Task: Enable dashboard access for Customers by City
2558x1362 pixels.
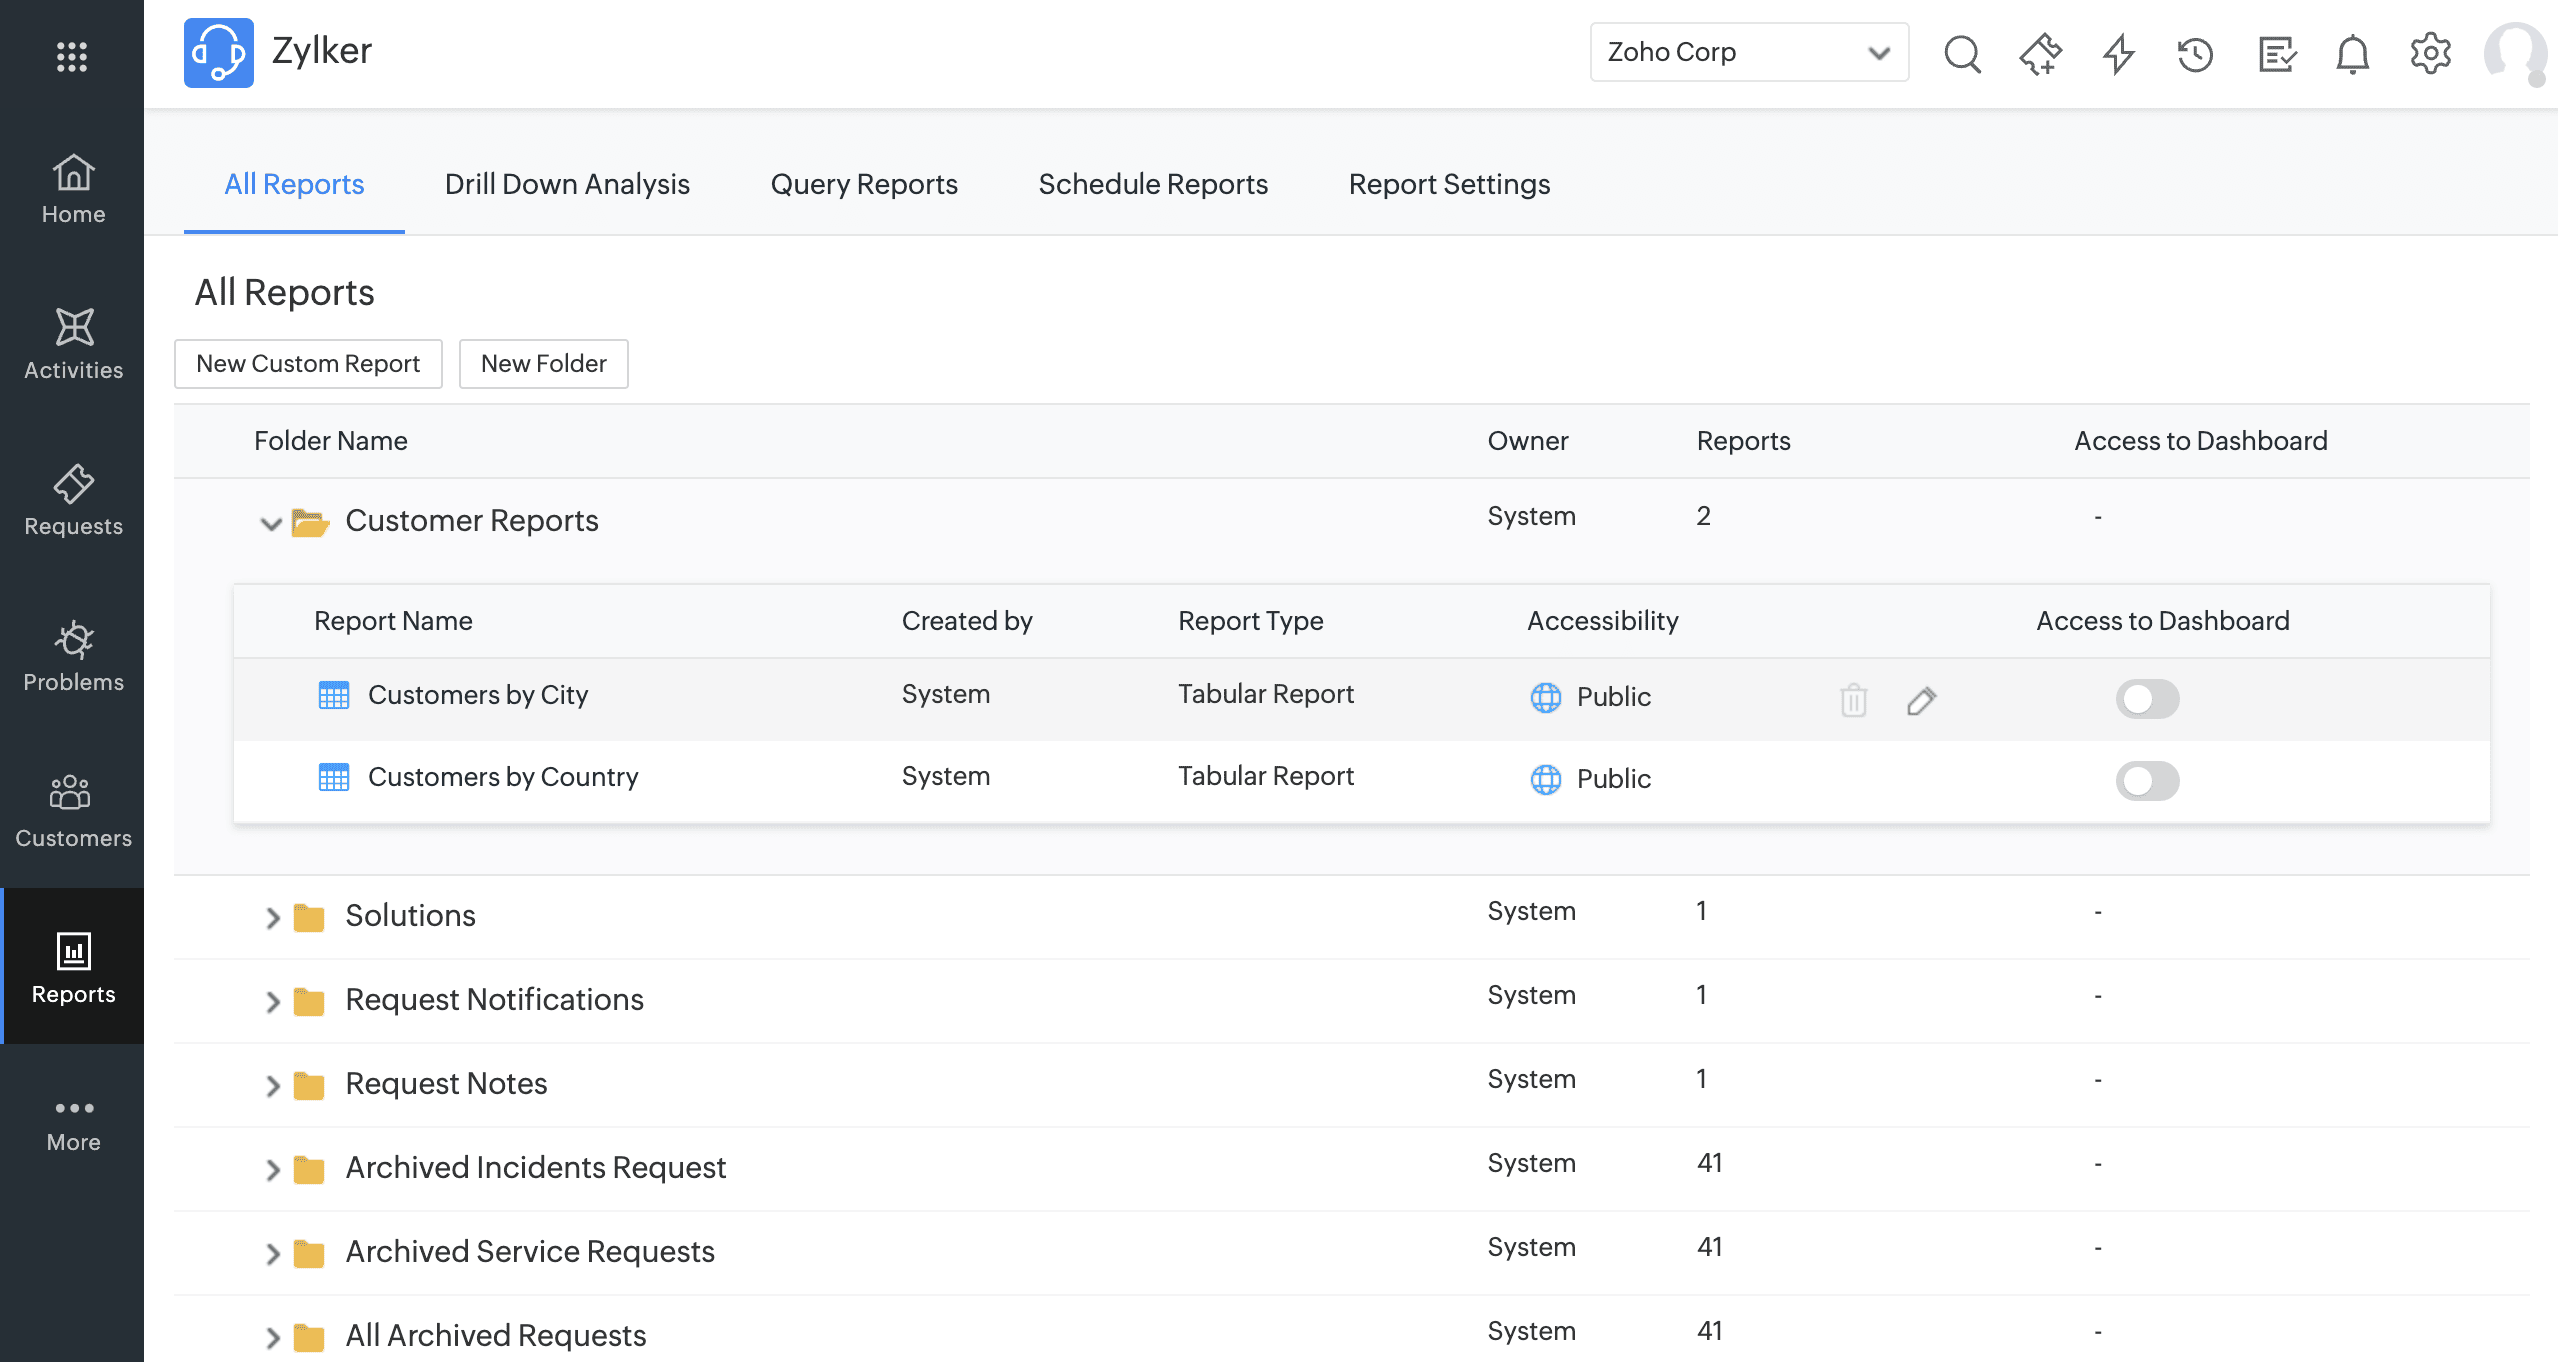Action: pos(2146,699)
